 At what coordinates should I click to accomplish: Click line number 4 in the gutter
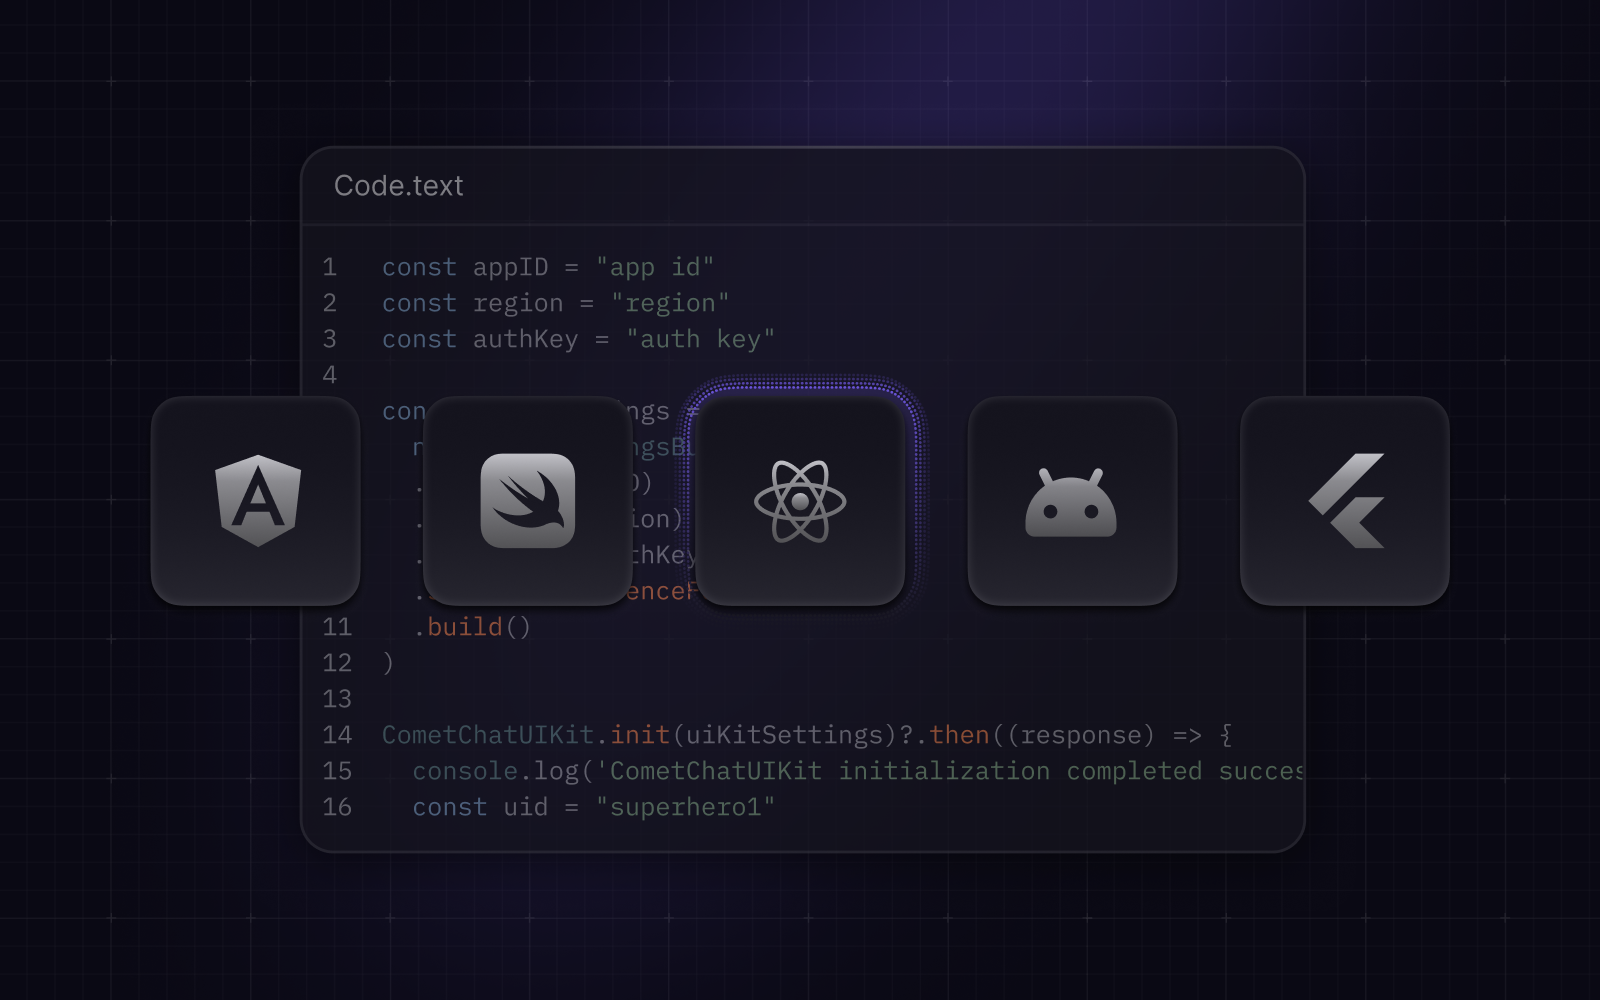[x=330, y=375]
